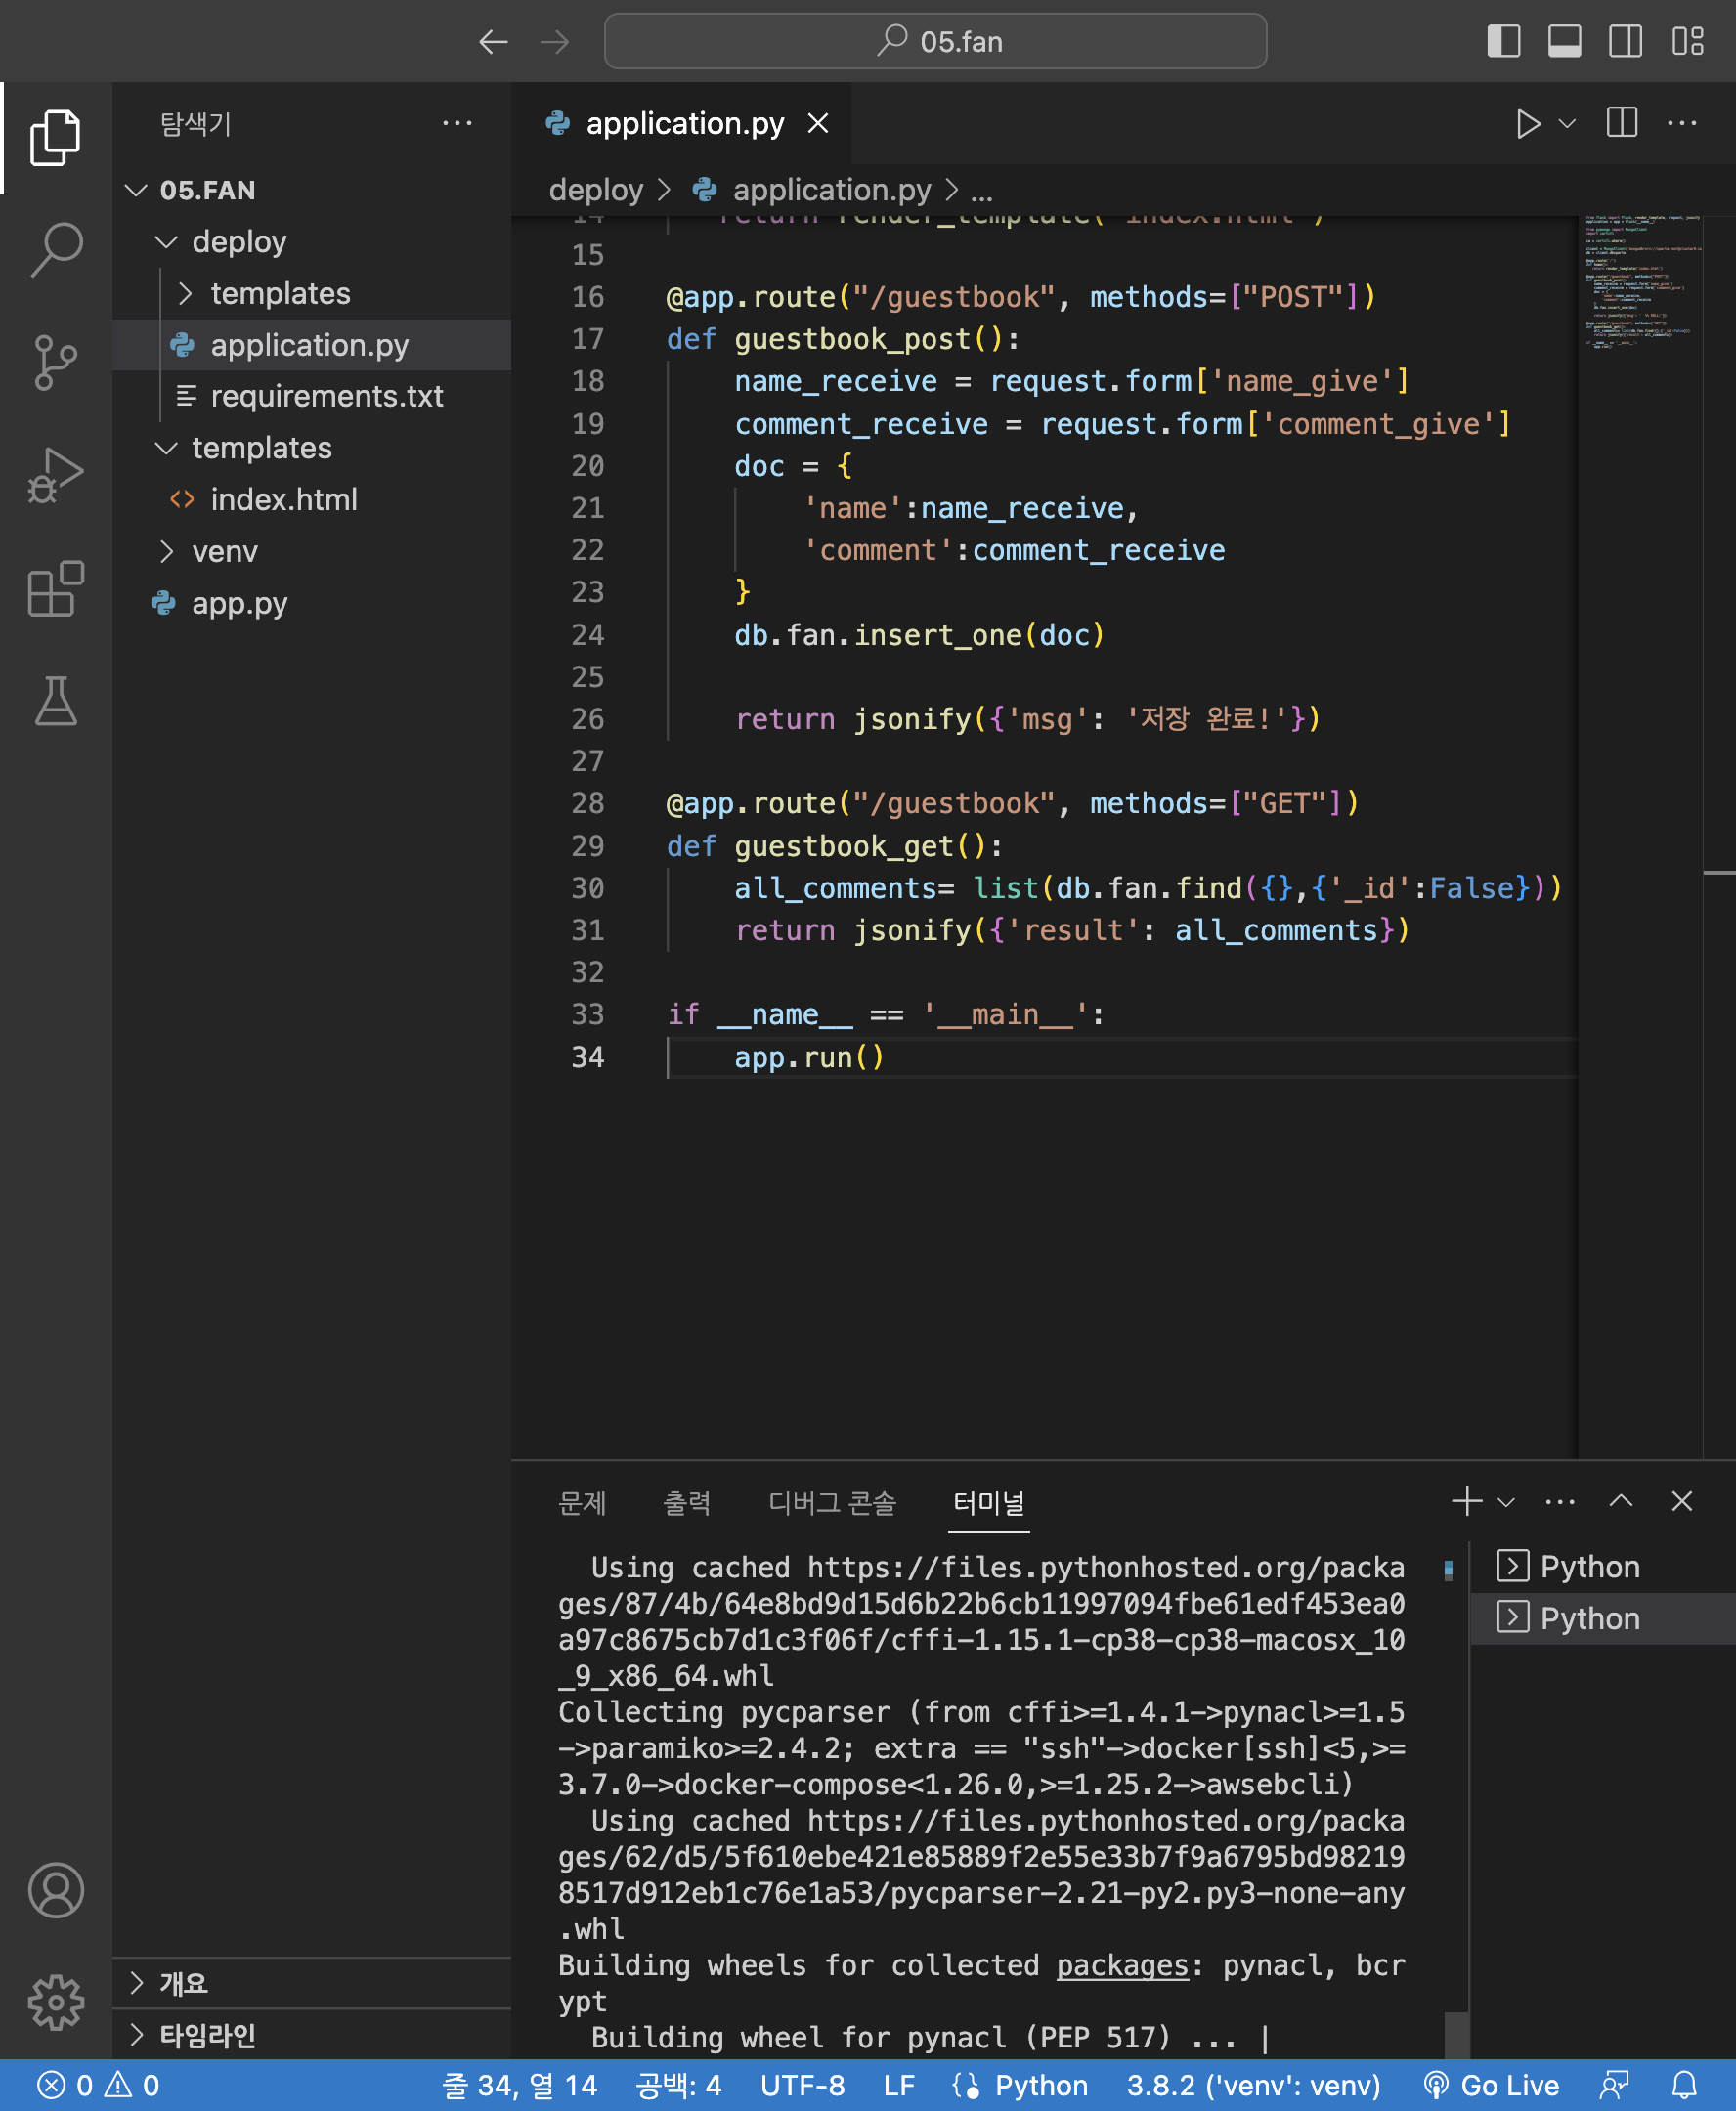Click the terminal scrollbar thumb

pos(1457,2036)
